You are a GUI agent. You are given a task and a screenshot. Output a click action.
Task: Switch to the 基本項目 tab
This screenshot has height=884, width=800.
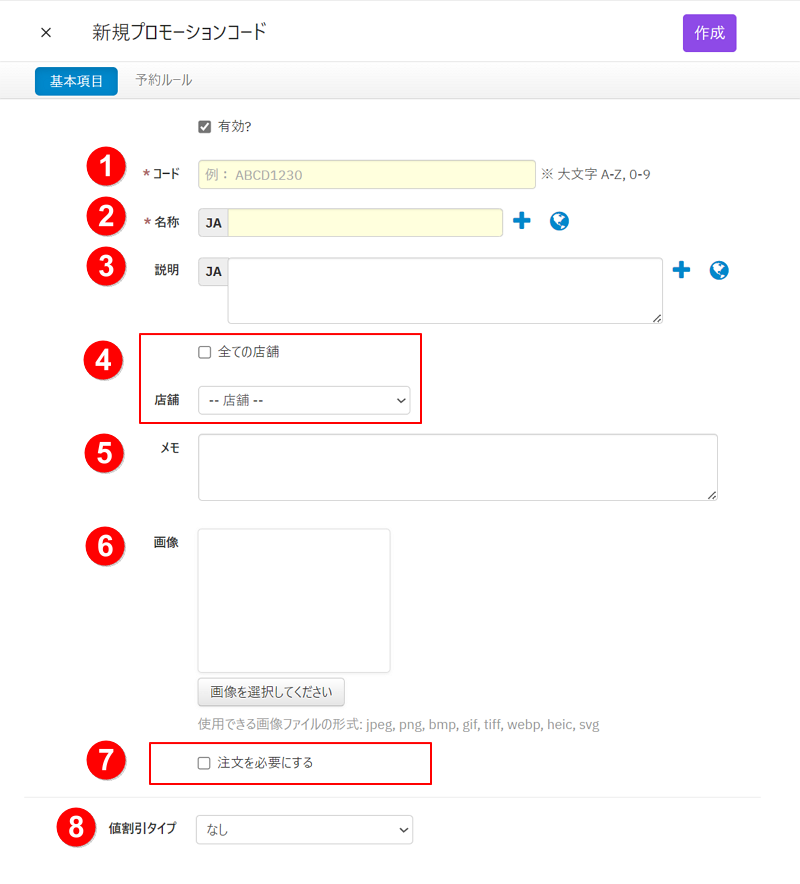tap(77, 81)
